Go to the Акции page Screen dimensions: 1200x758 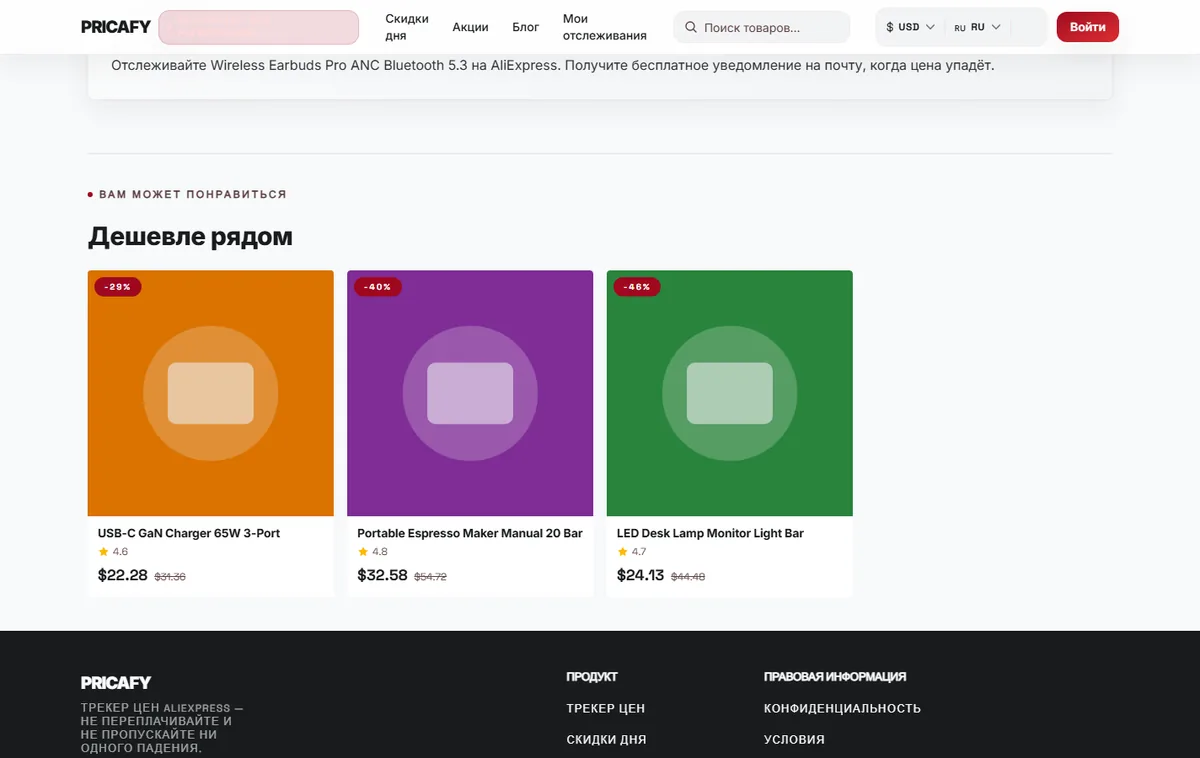point(470,27)
